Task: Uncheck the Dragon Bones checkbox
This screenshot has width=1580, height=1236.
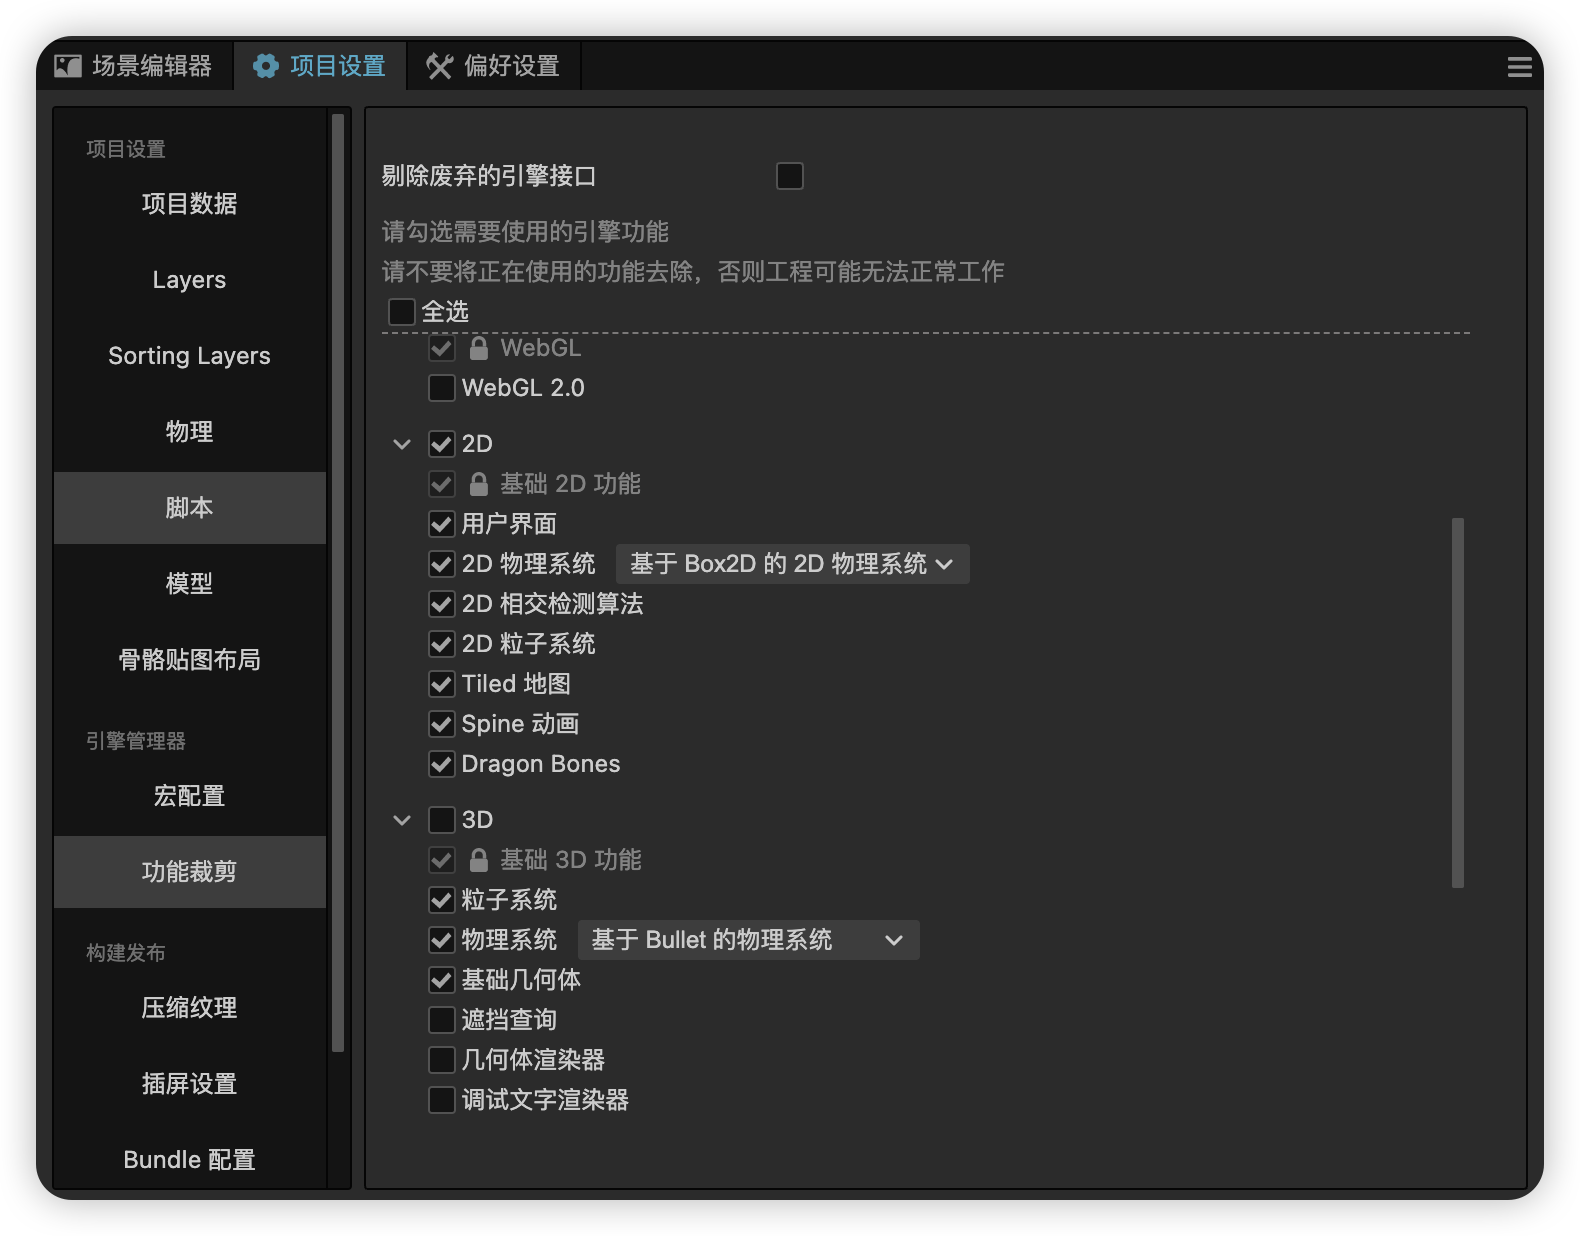Action: click(x=441, y=764)
